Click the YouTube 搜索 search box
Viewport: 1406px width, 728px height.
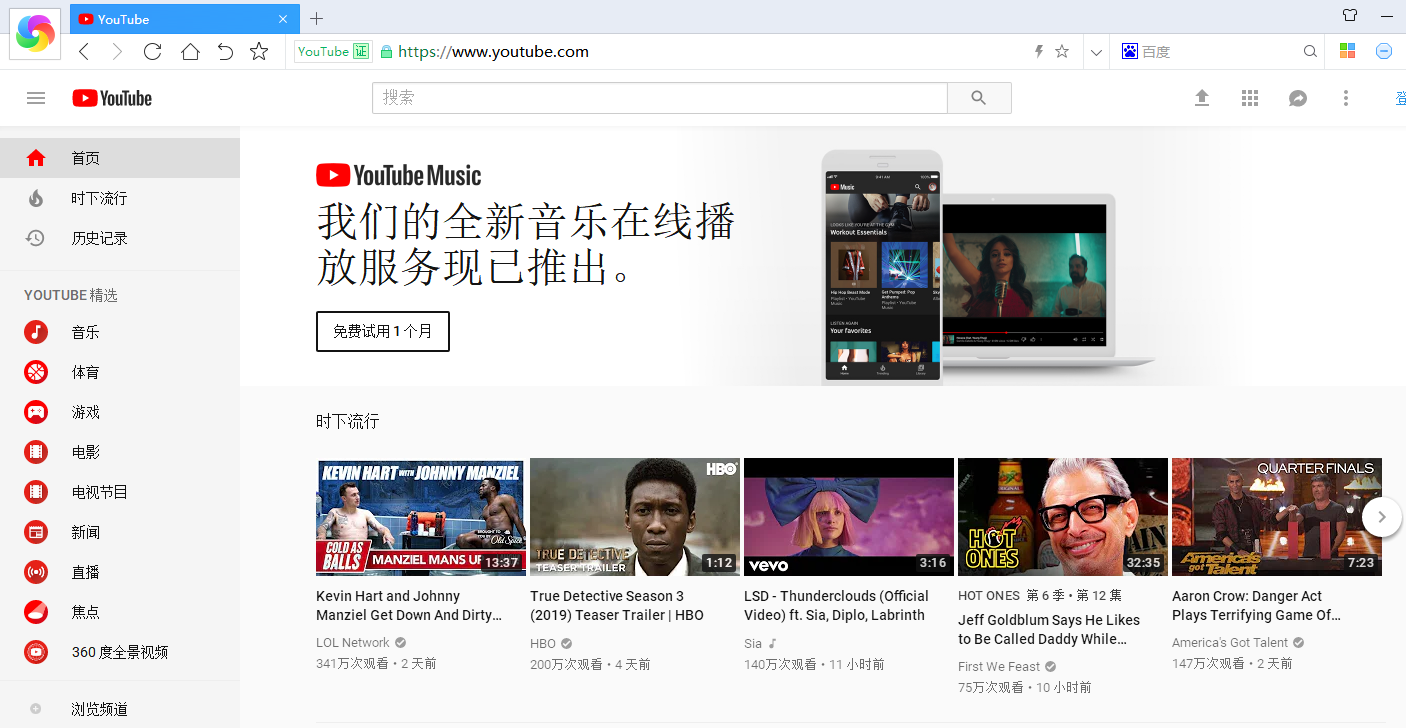tap(660, 98)
